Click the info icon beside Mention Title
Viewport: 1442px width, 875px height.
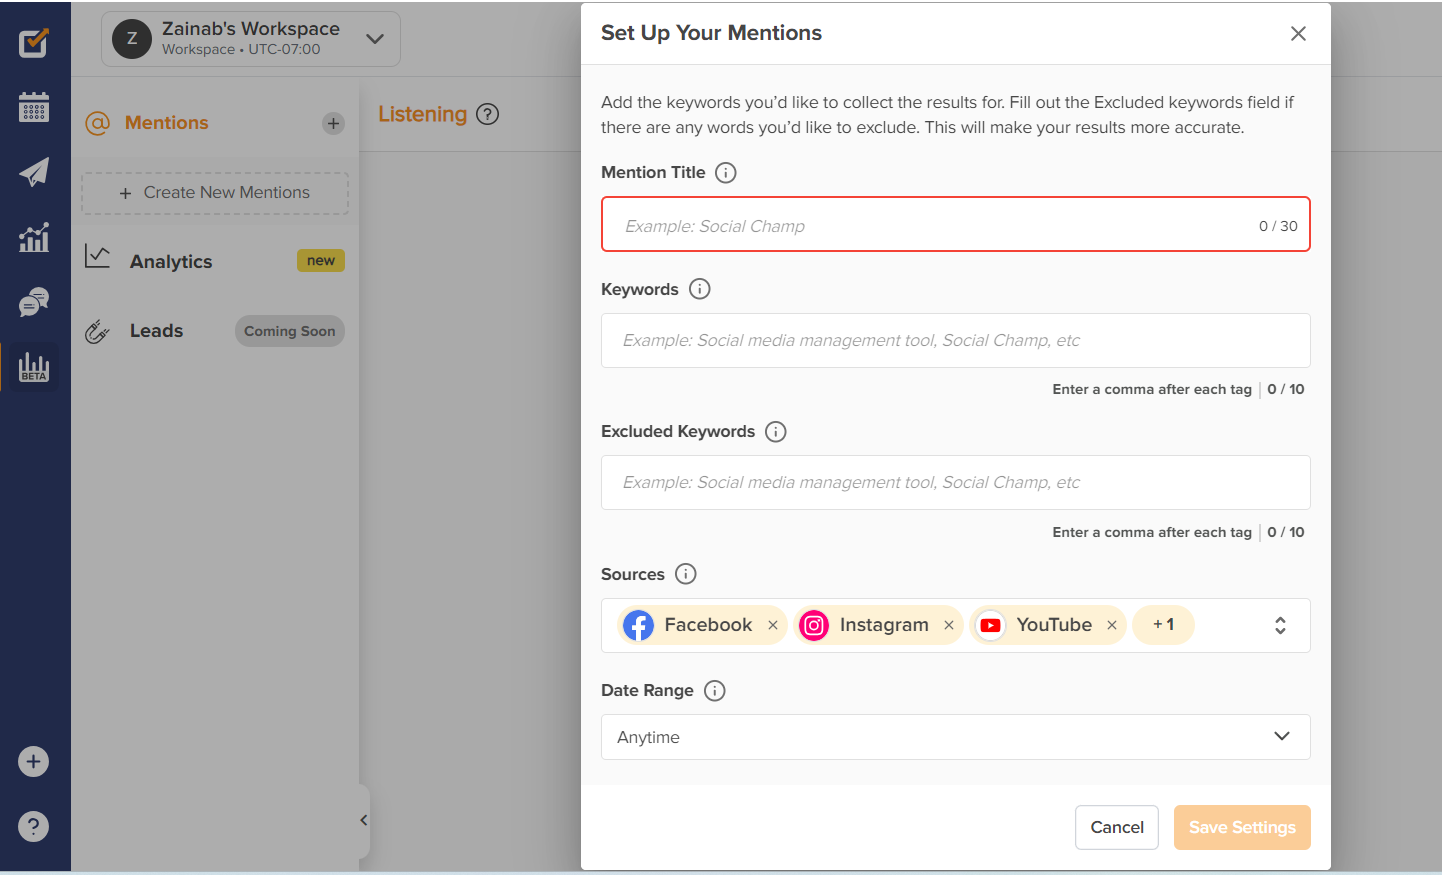(x=725, y=172)
